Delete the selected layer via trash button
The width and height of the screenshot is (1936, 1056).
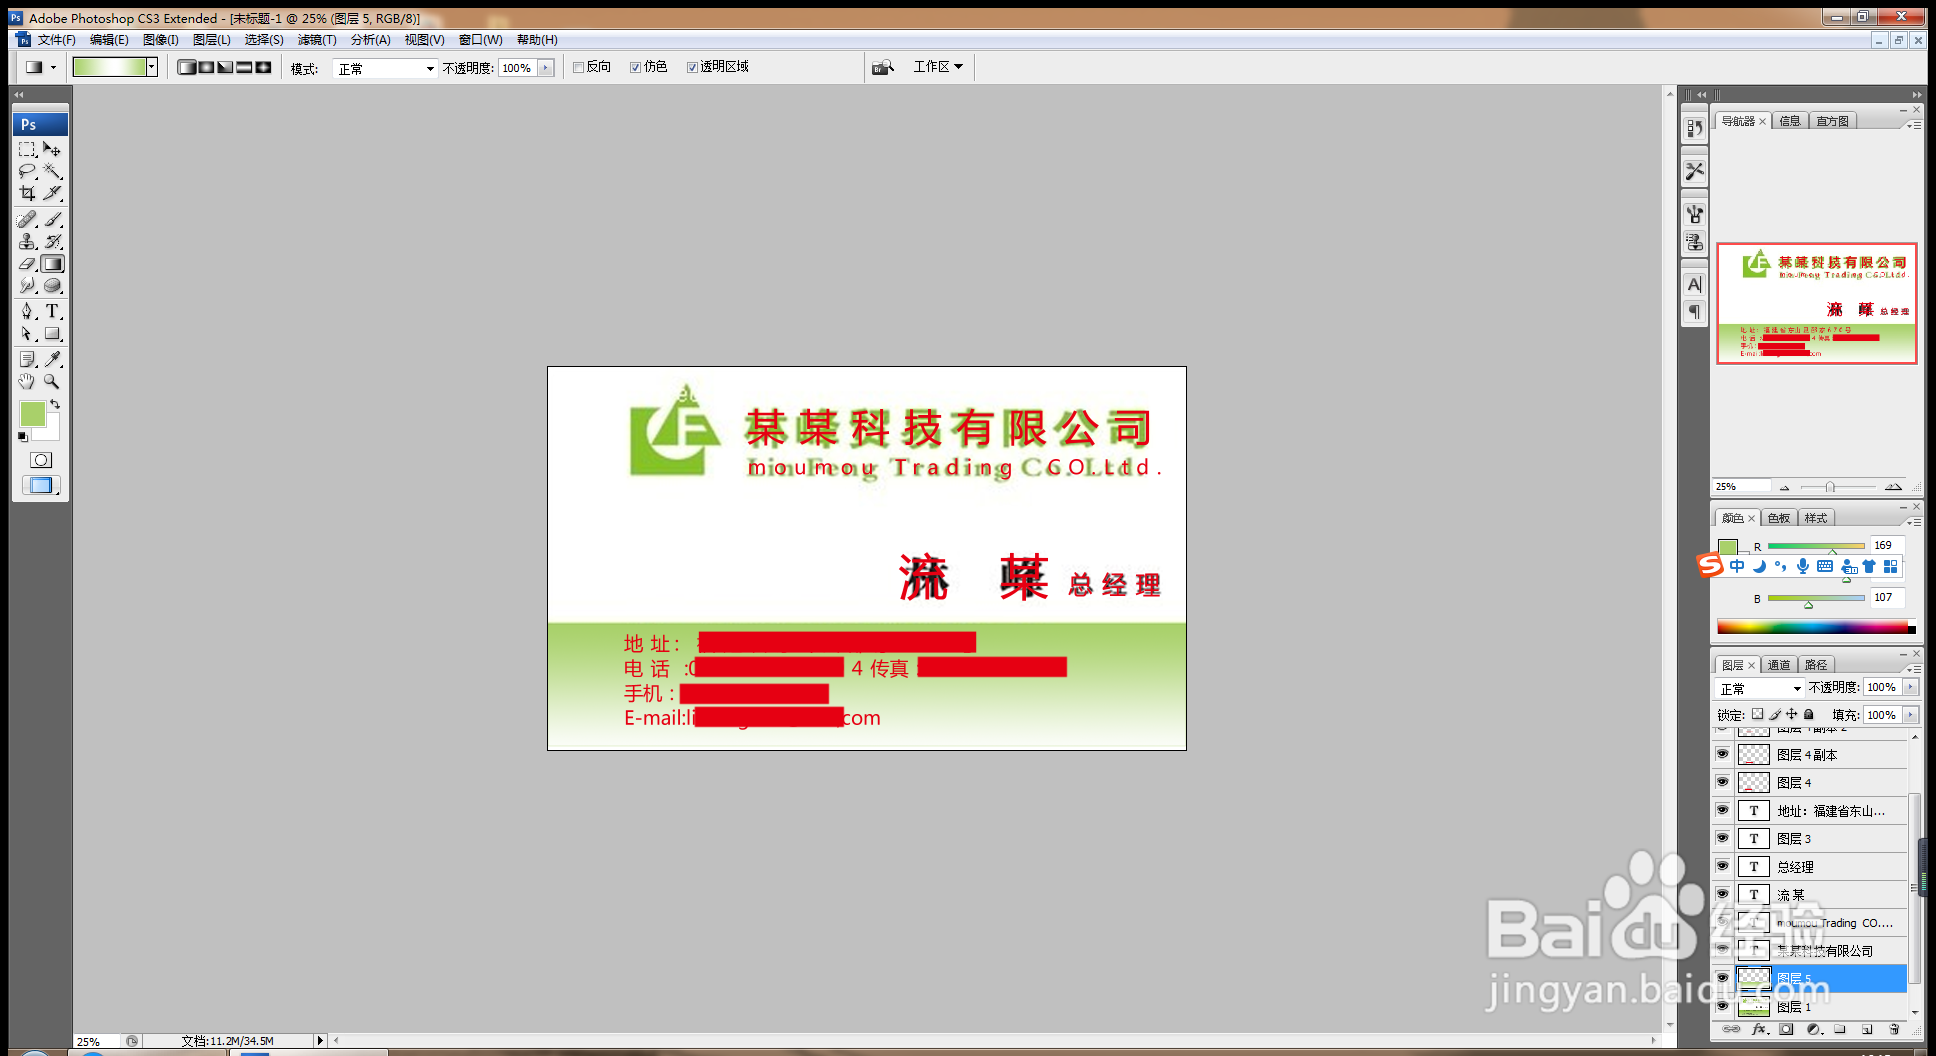tap(1895, 1029)
